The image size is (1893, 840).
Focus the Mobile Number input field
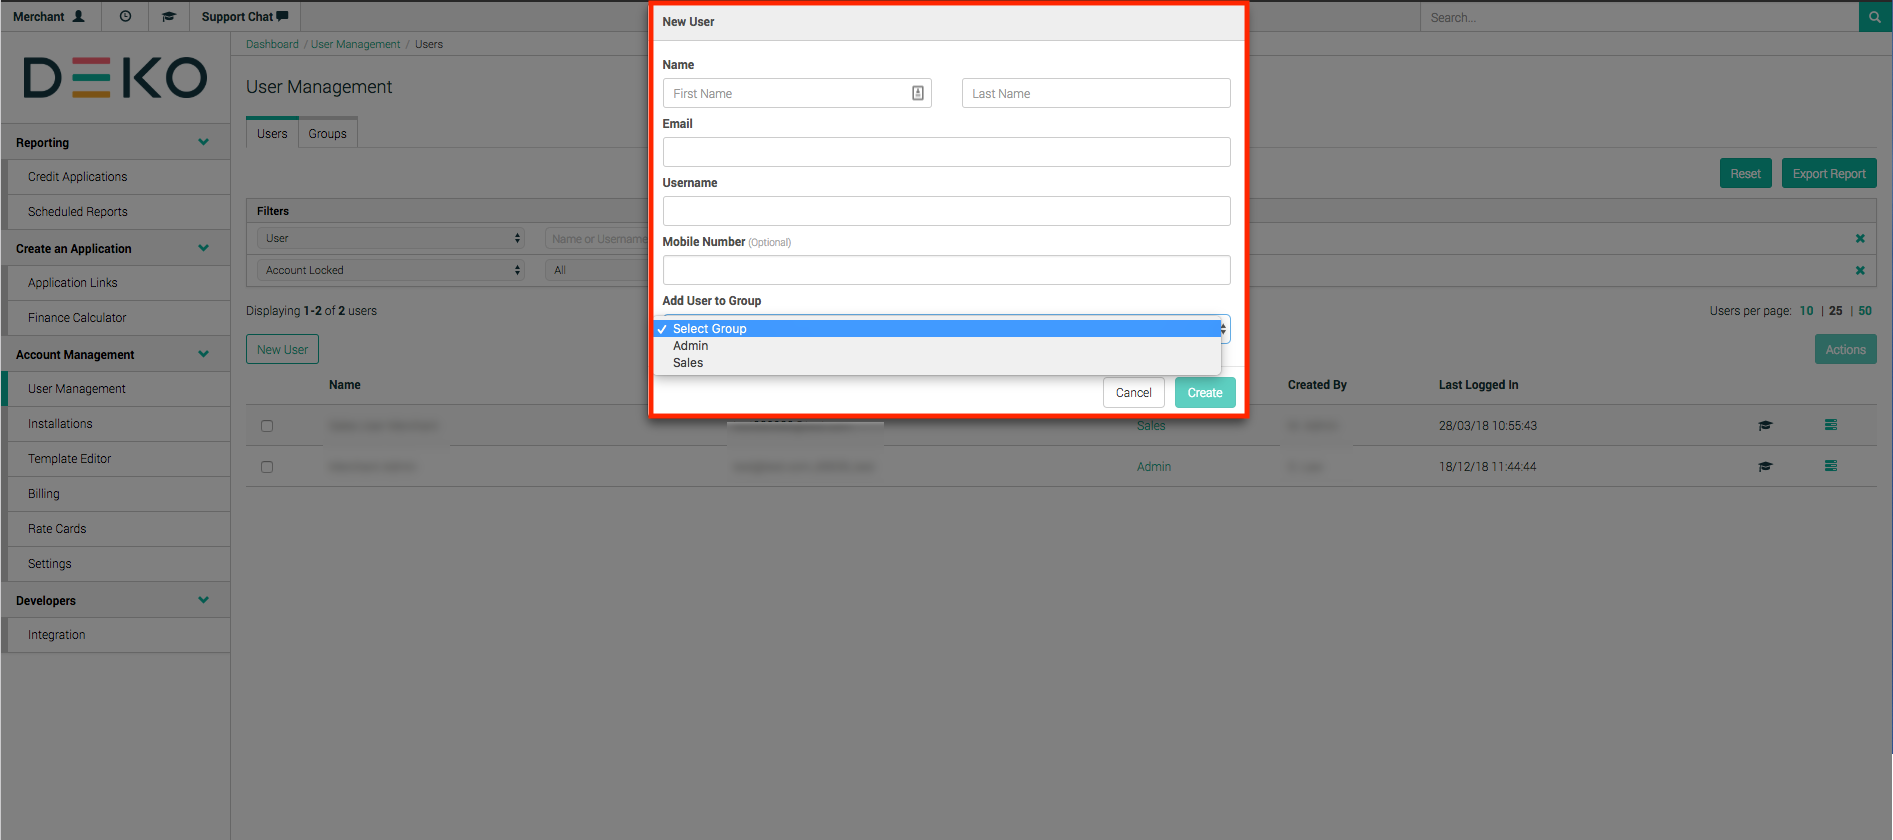[x=946, y=270]
